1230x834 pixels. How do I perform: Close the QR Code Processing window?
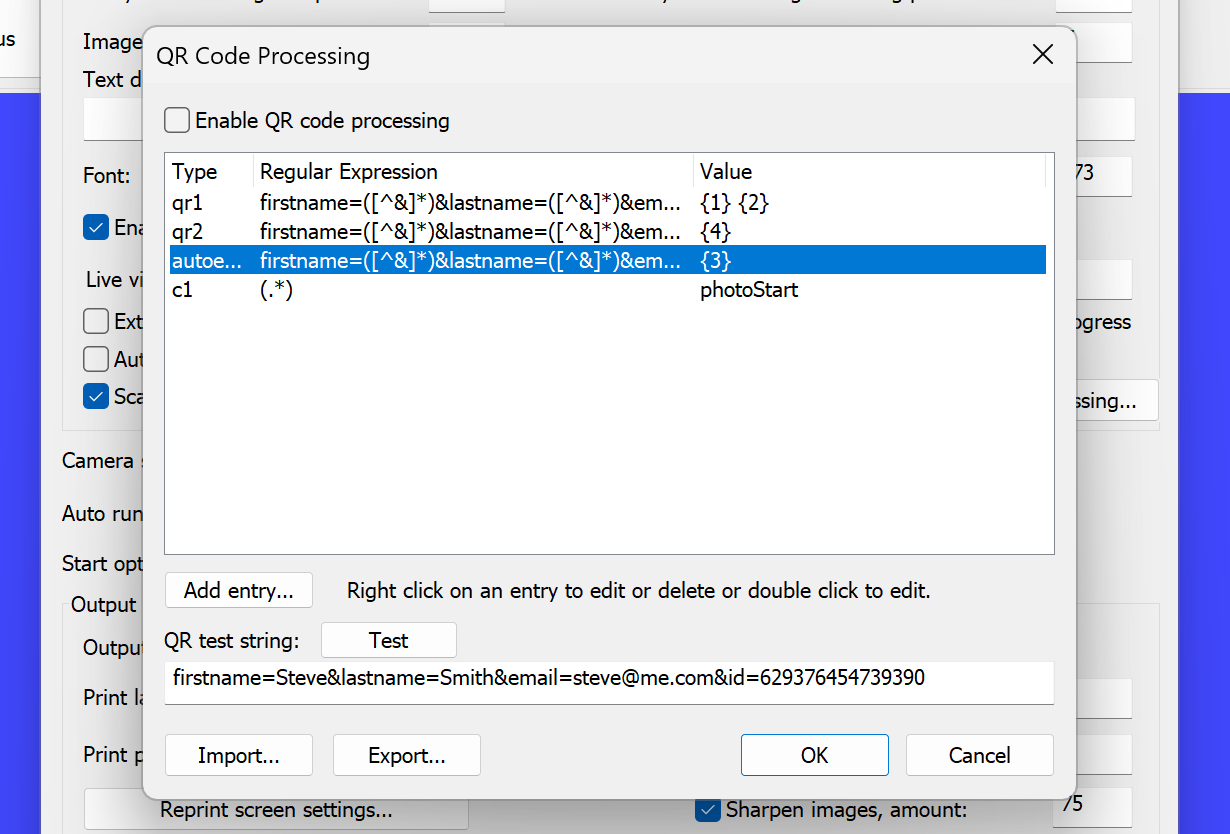(x=1042, y=55)
